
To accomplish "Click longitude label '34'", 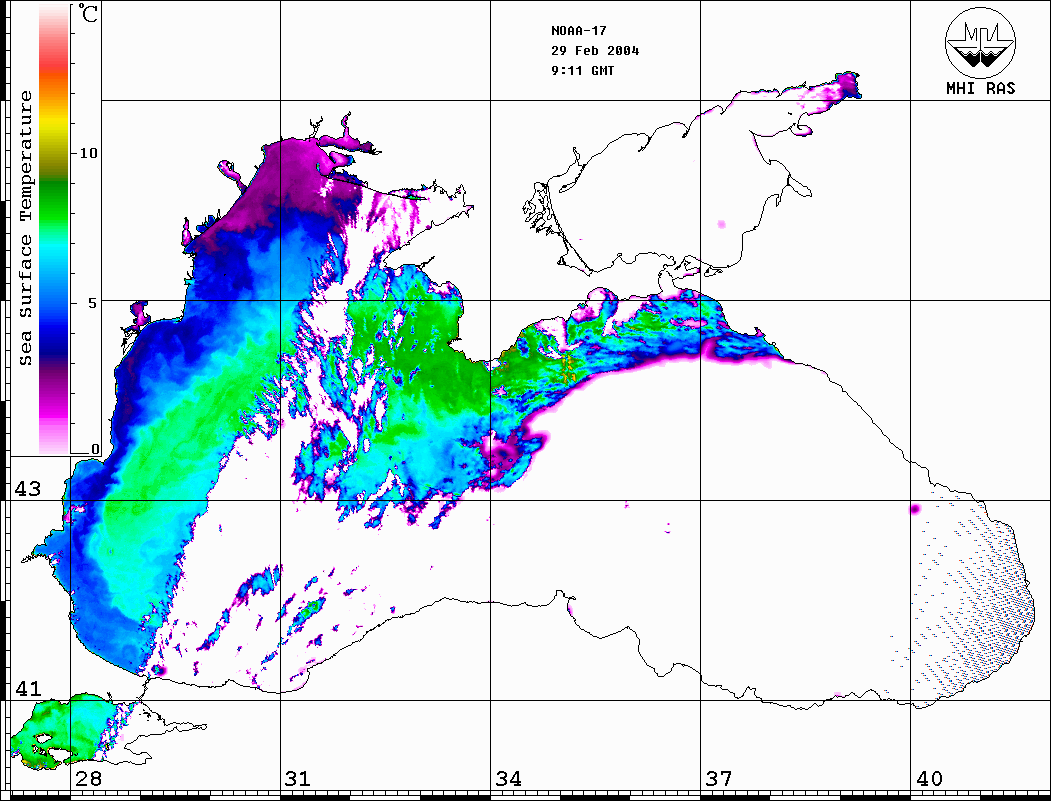I will [x=508, y=778].
